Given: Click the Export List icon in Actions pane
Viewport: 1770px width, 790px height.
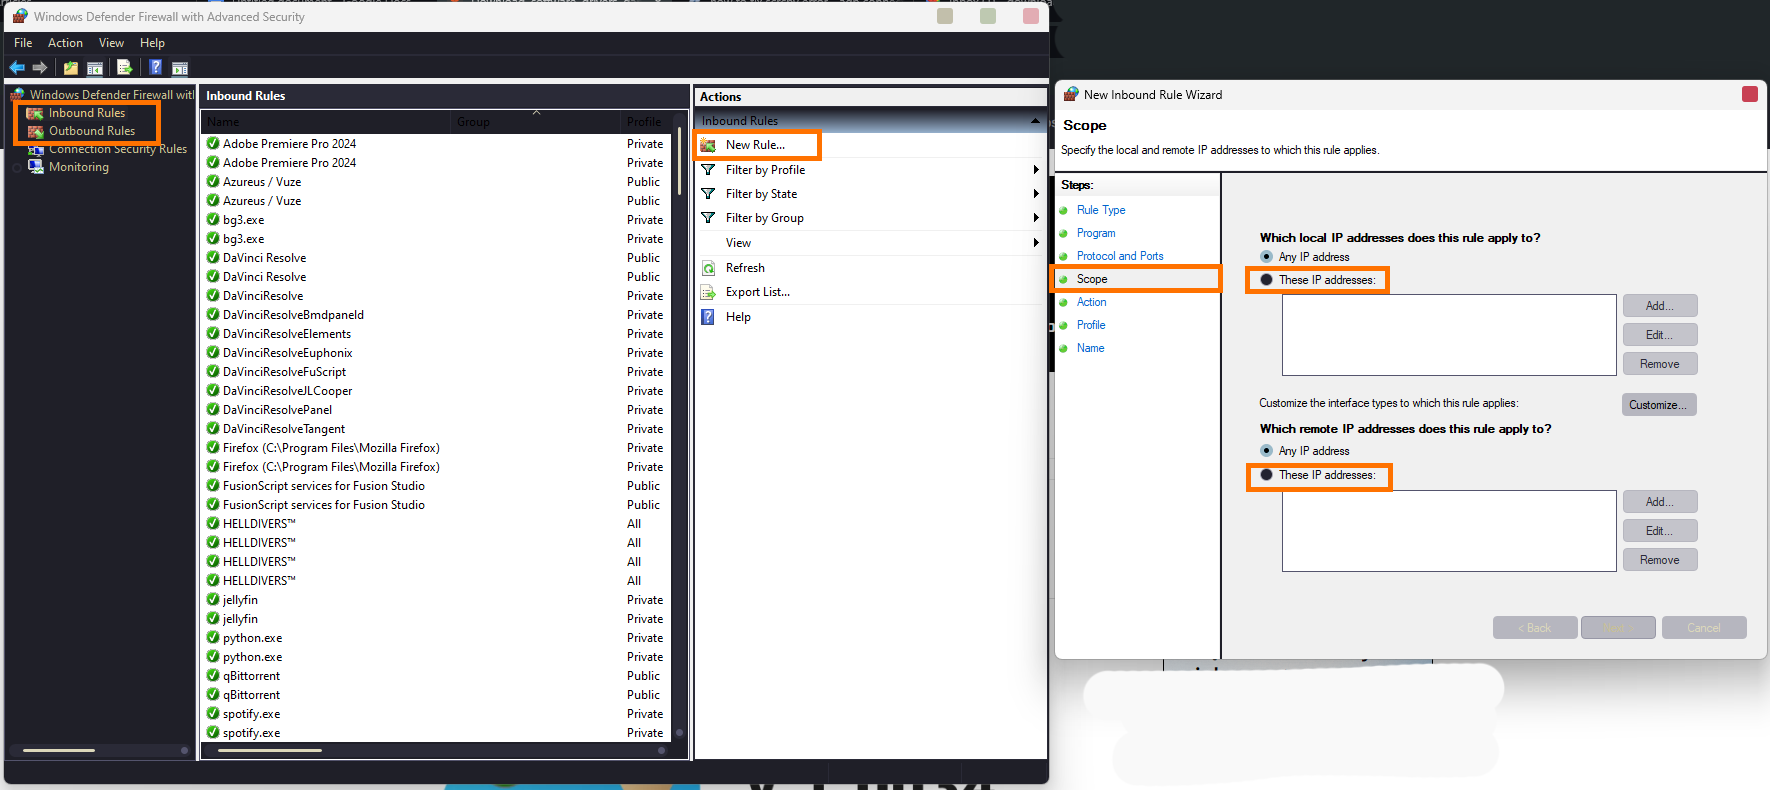Looking at the screenshot, I should coord(708,292).
